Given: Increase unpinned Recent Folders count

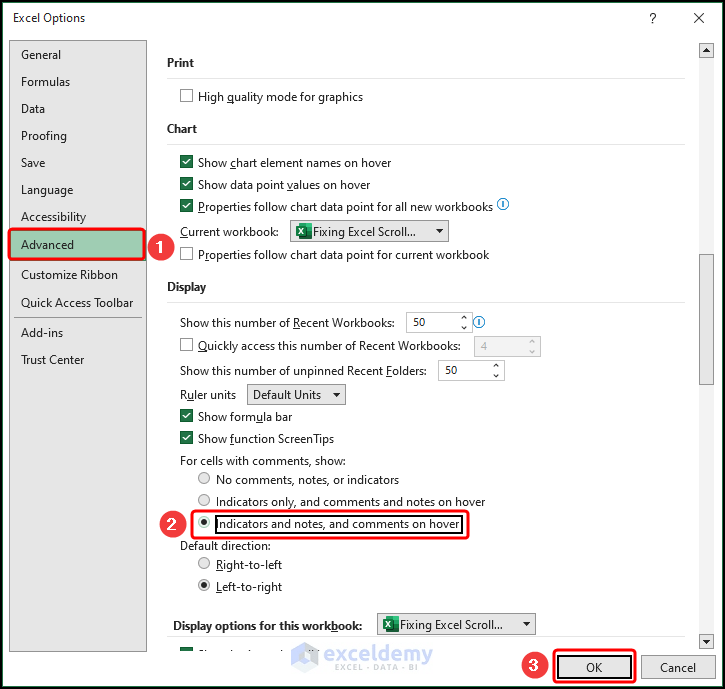Looking at the screenshot, I should [x=496, y=366].
